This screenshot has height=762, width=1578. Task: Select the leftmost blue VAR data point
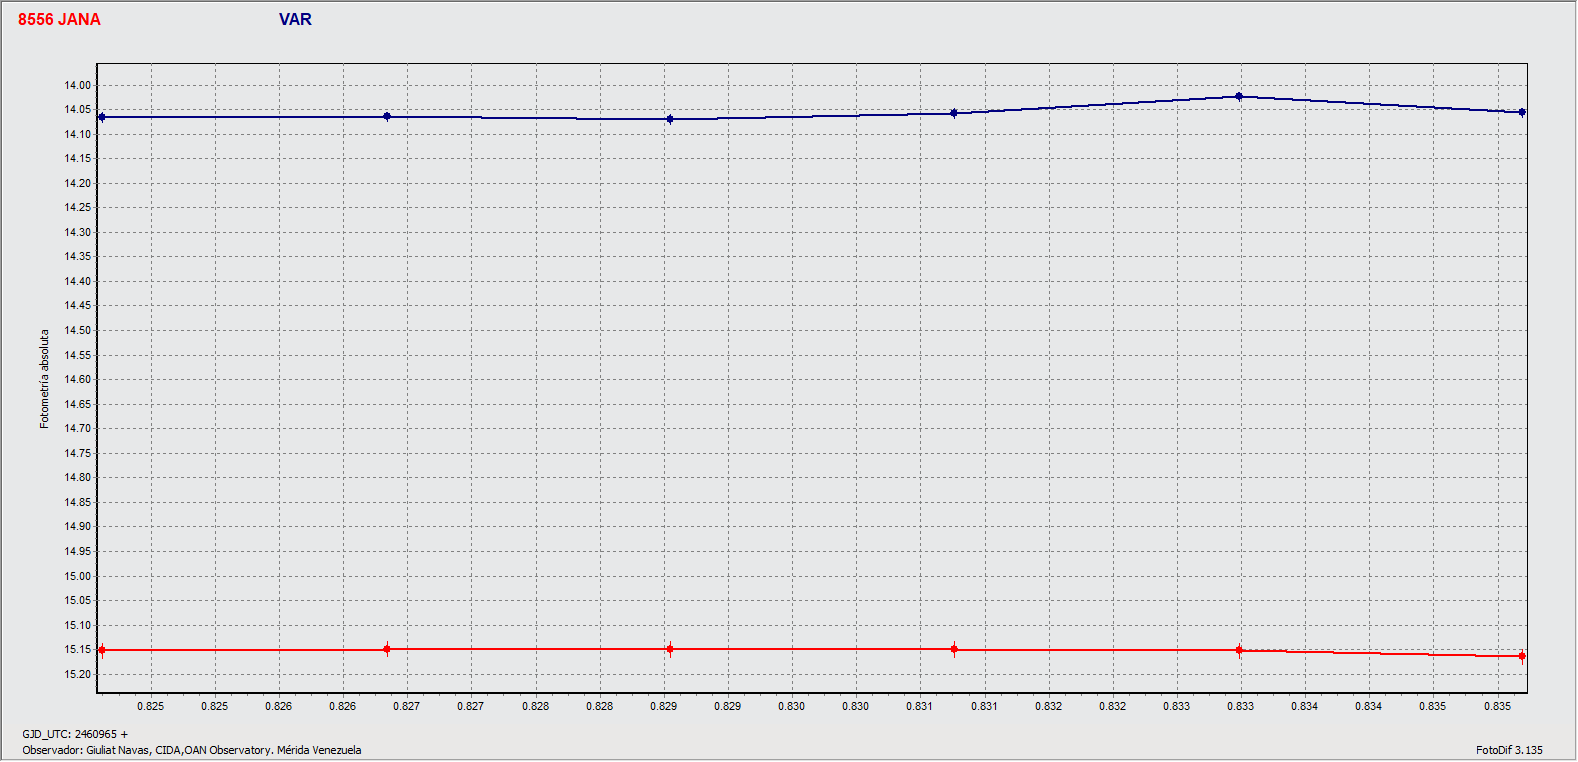(x=102, y=117)
